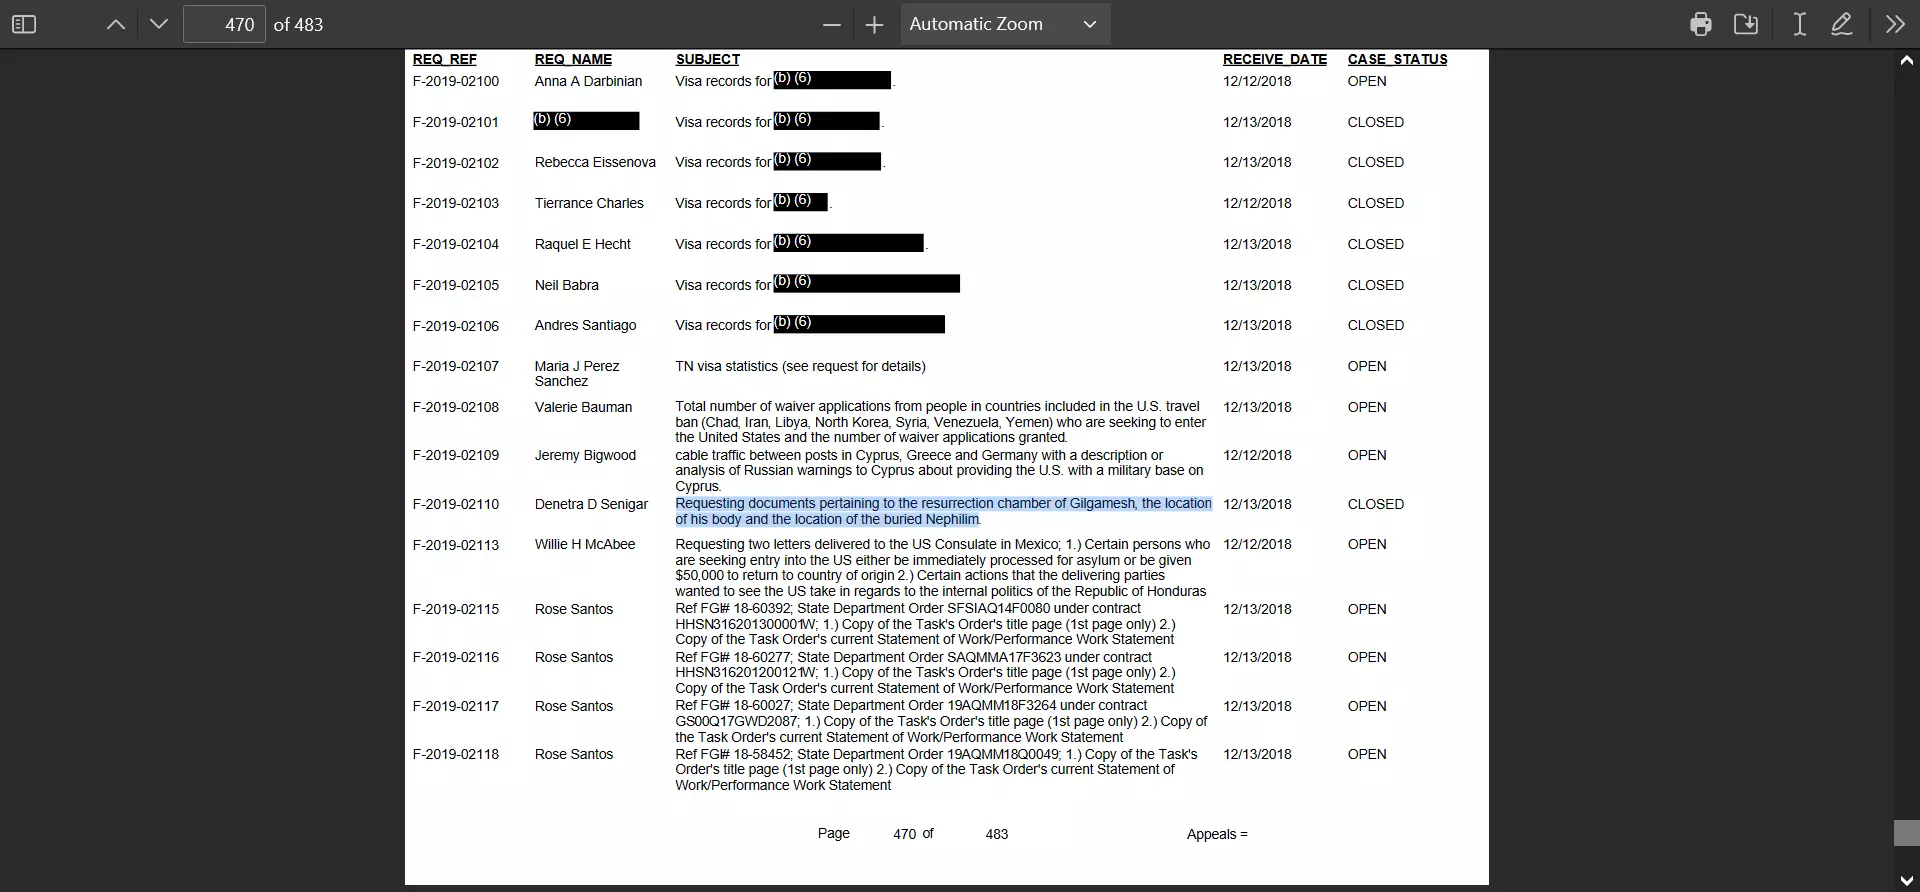Click CLOSED status for F-2019-02110

click(x=1375, y=504)
